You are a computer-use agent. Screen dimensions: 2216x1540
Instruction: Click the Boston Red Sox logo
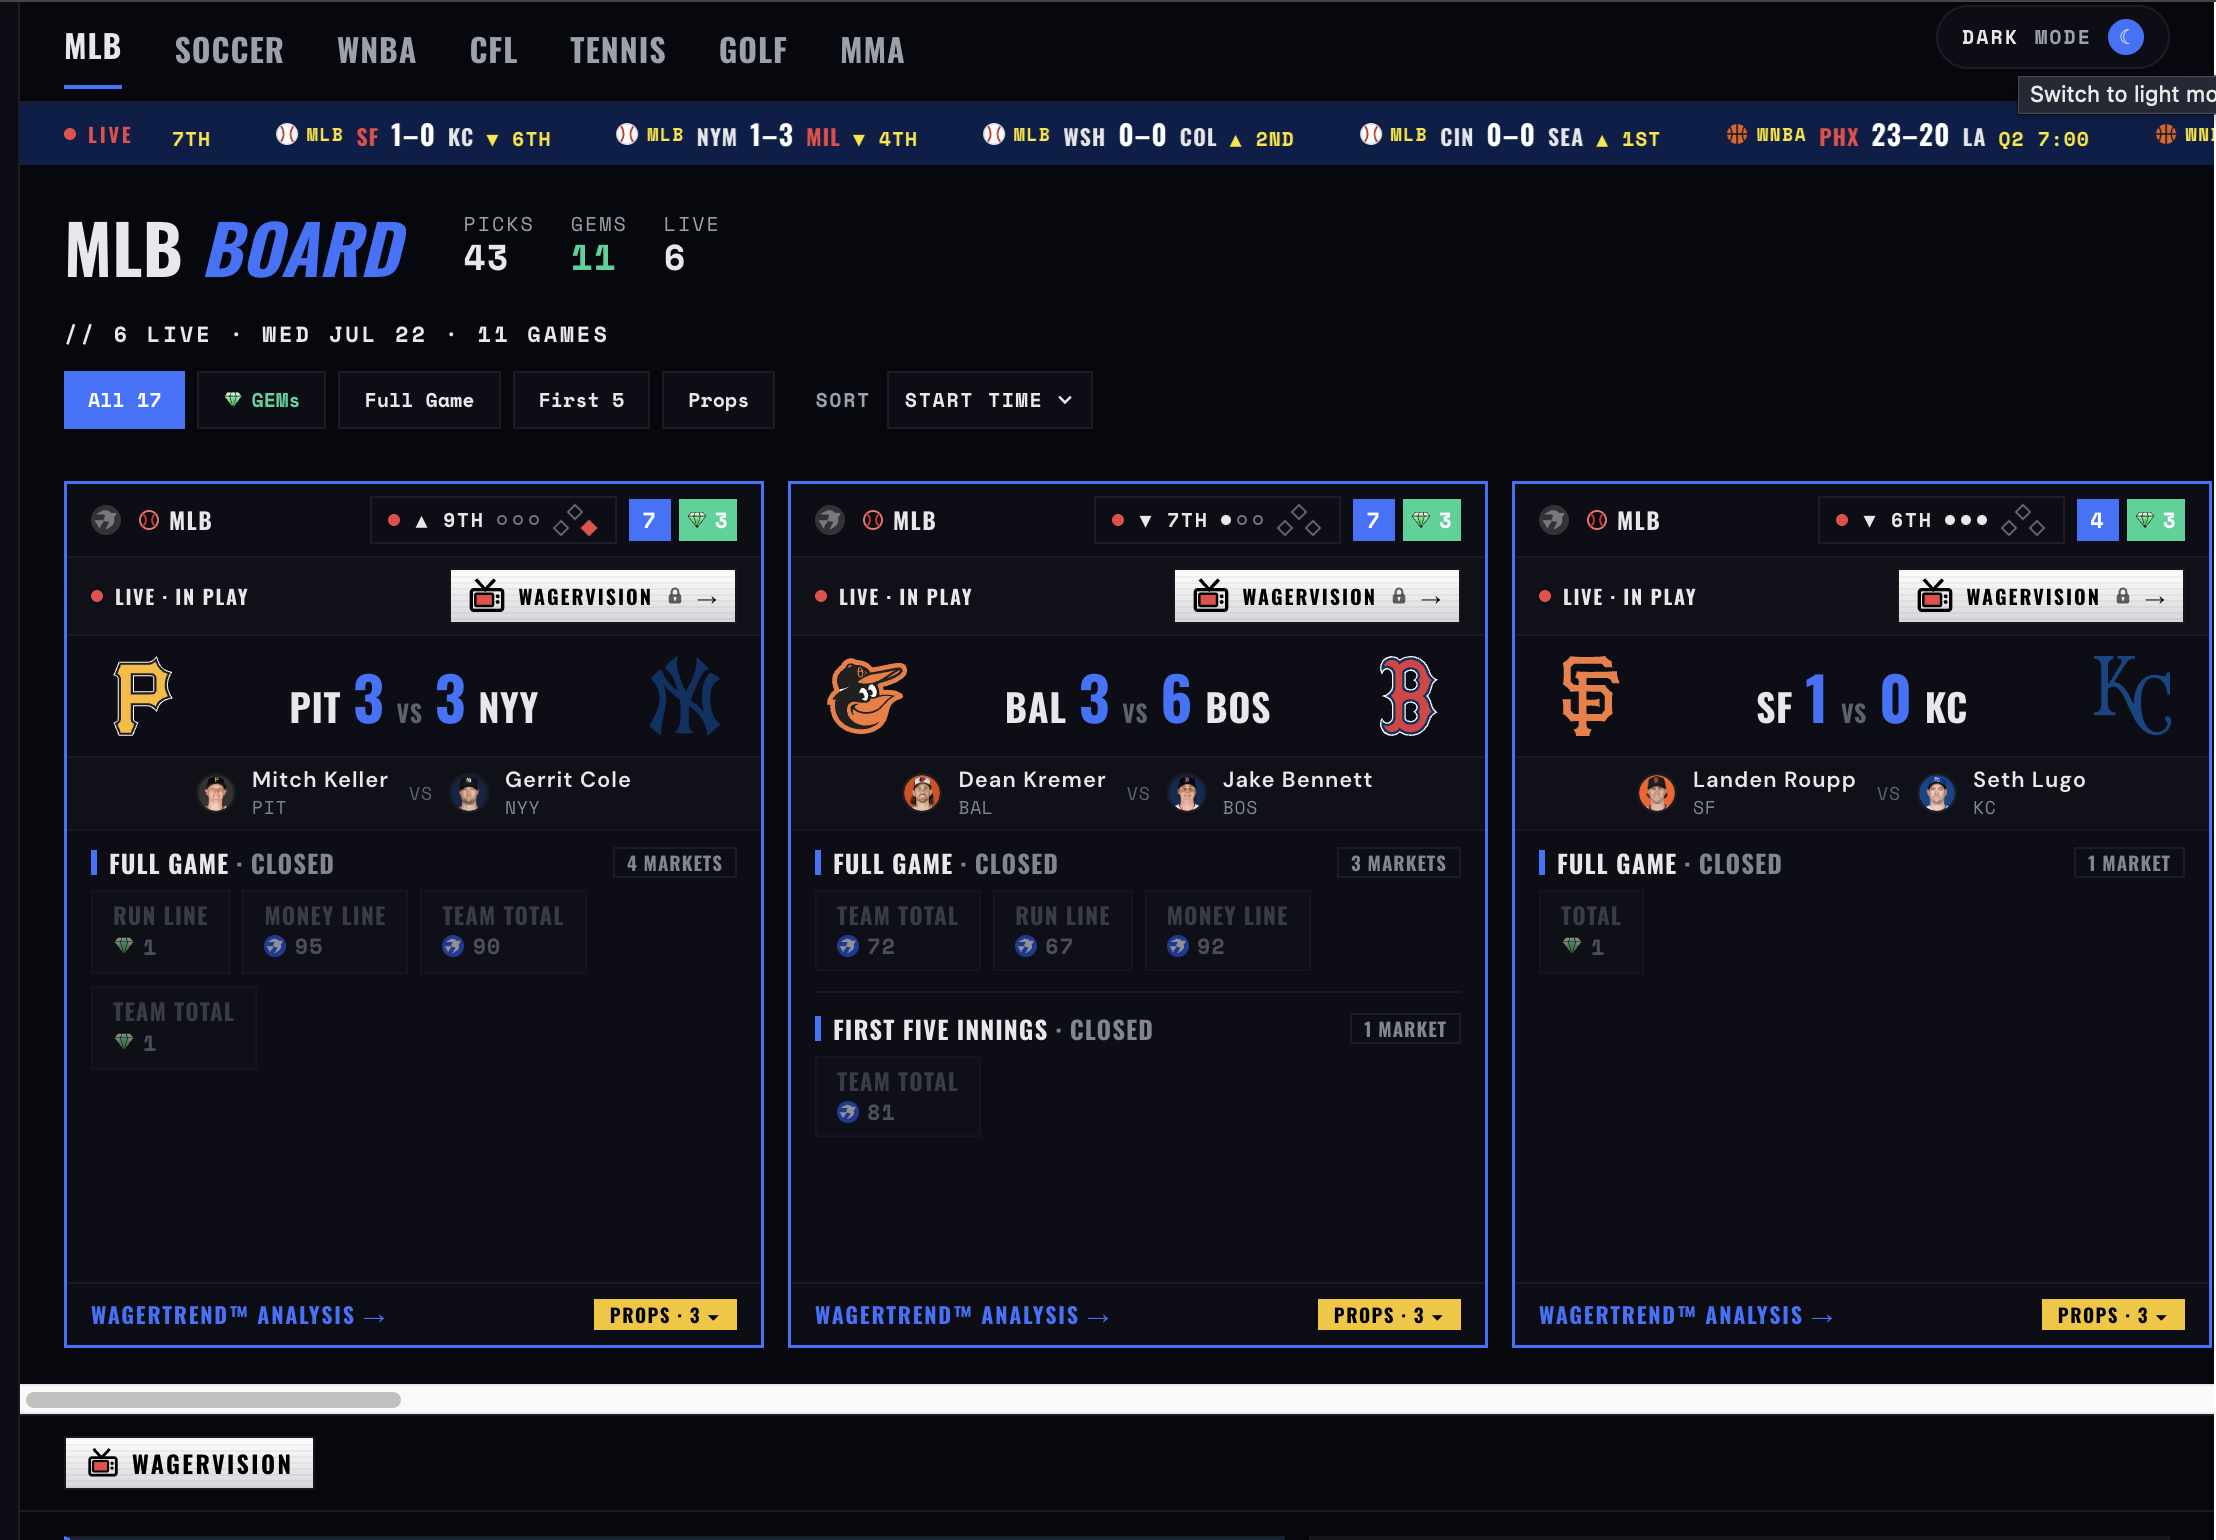[x=1408, y=696]
